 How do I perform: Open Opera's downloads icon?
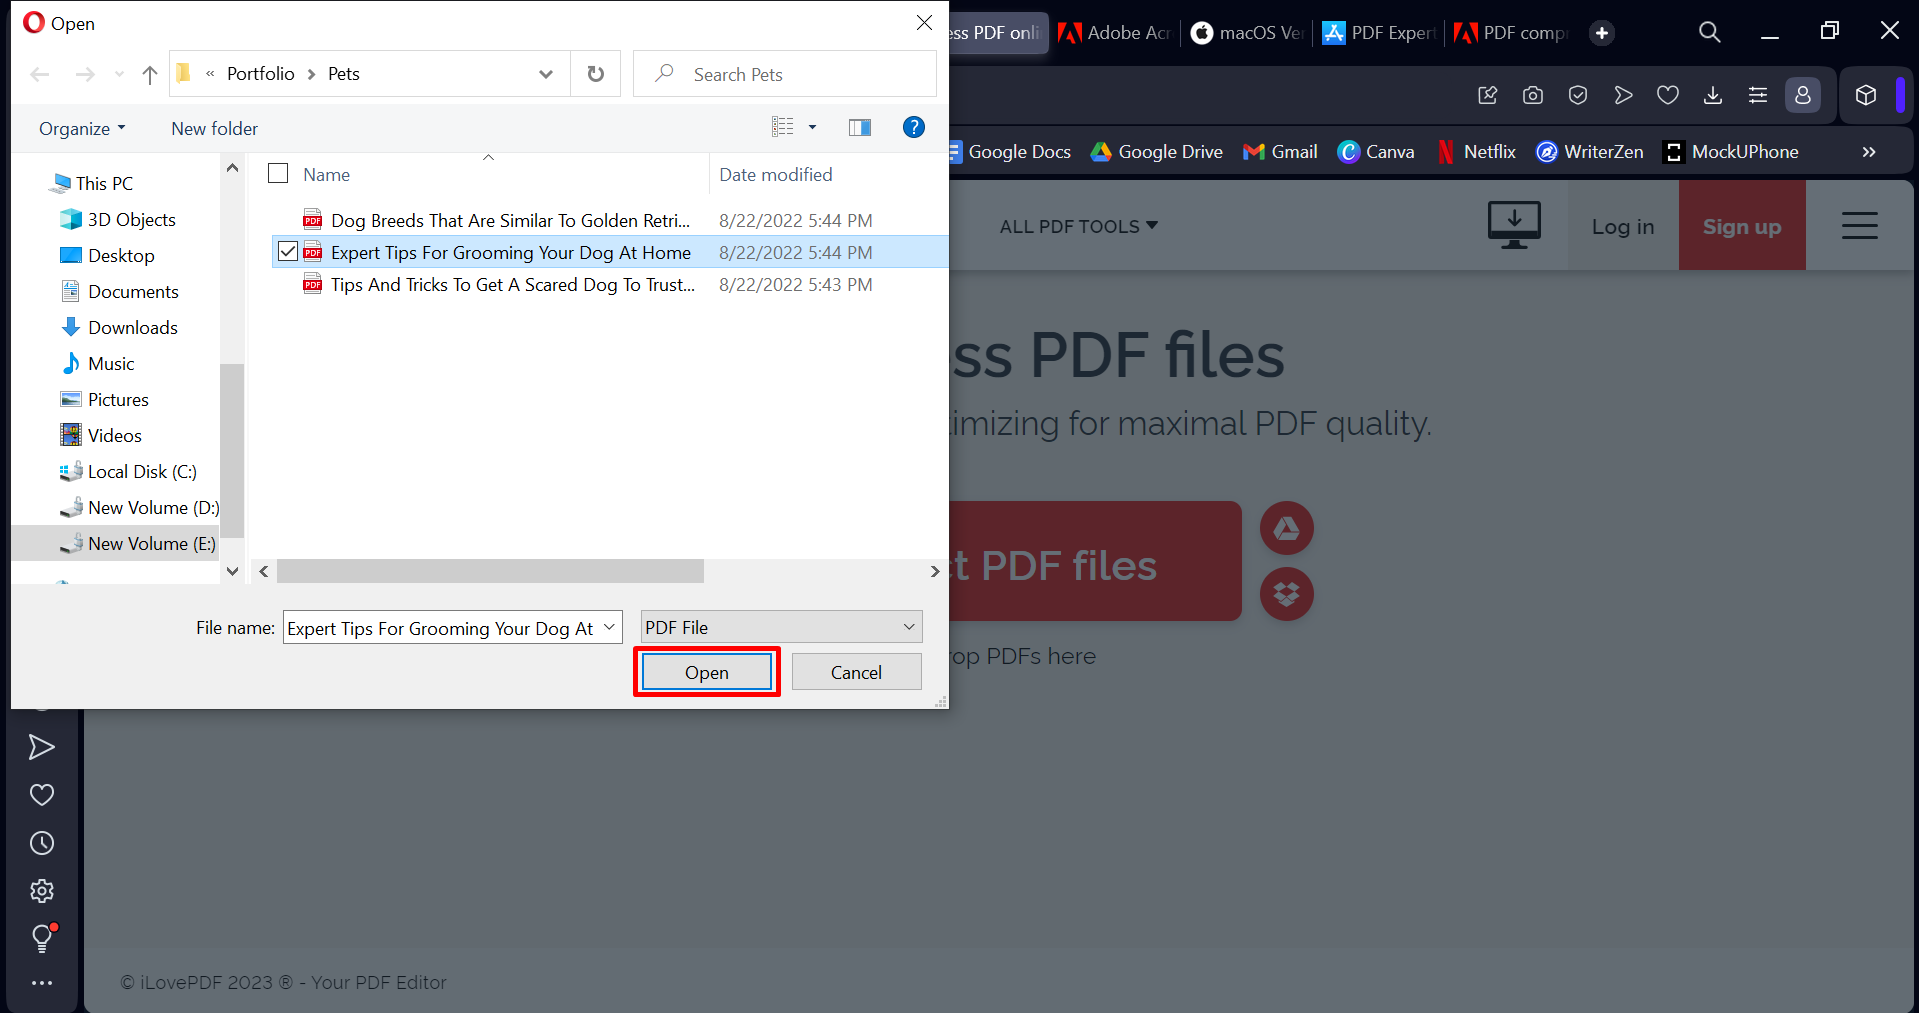pos(1713,95)
